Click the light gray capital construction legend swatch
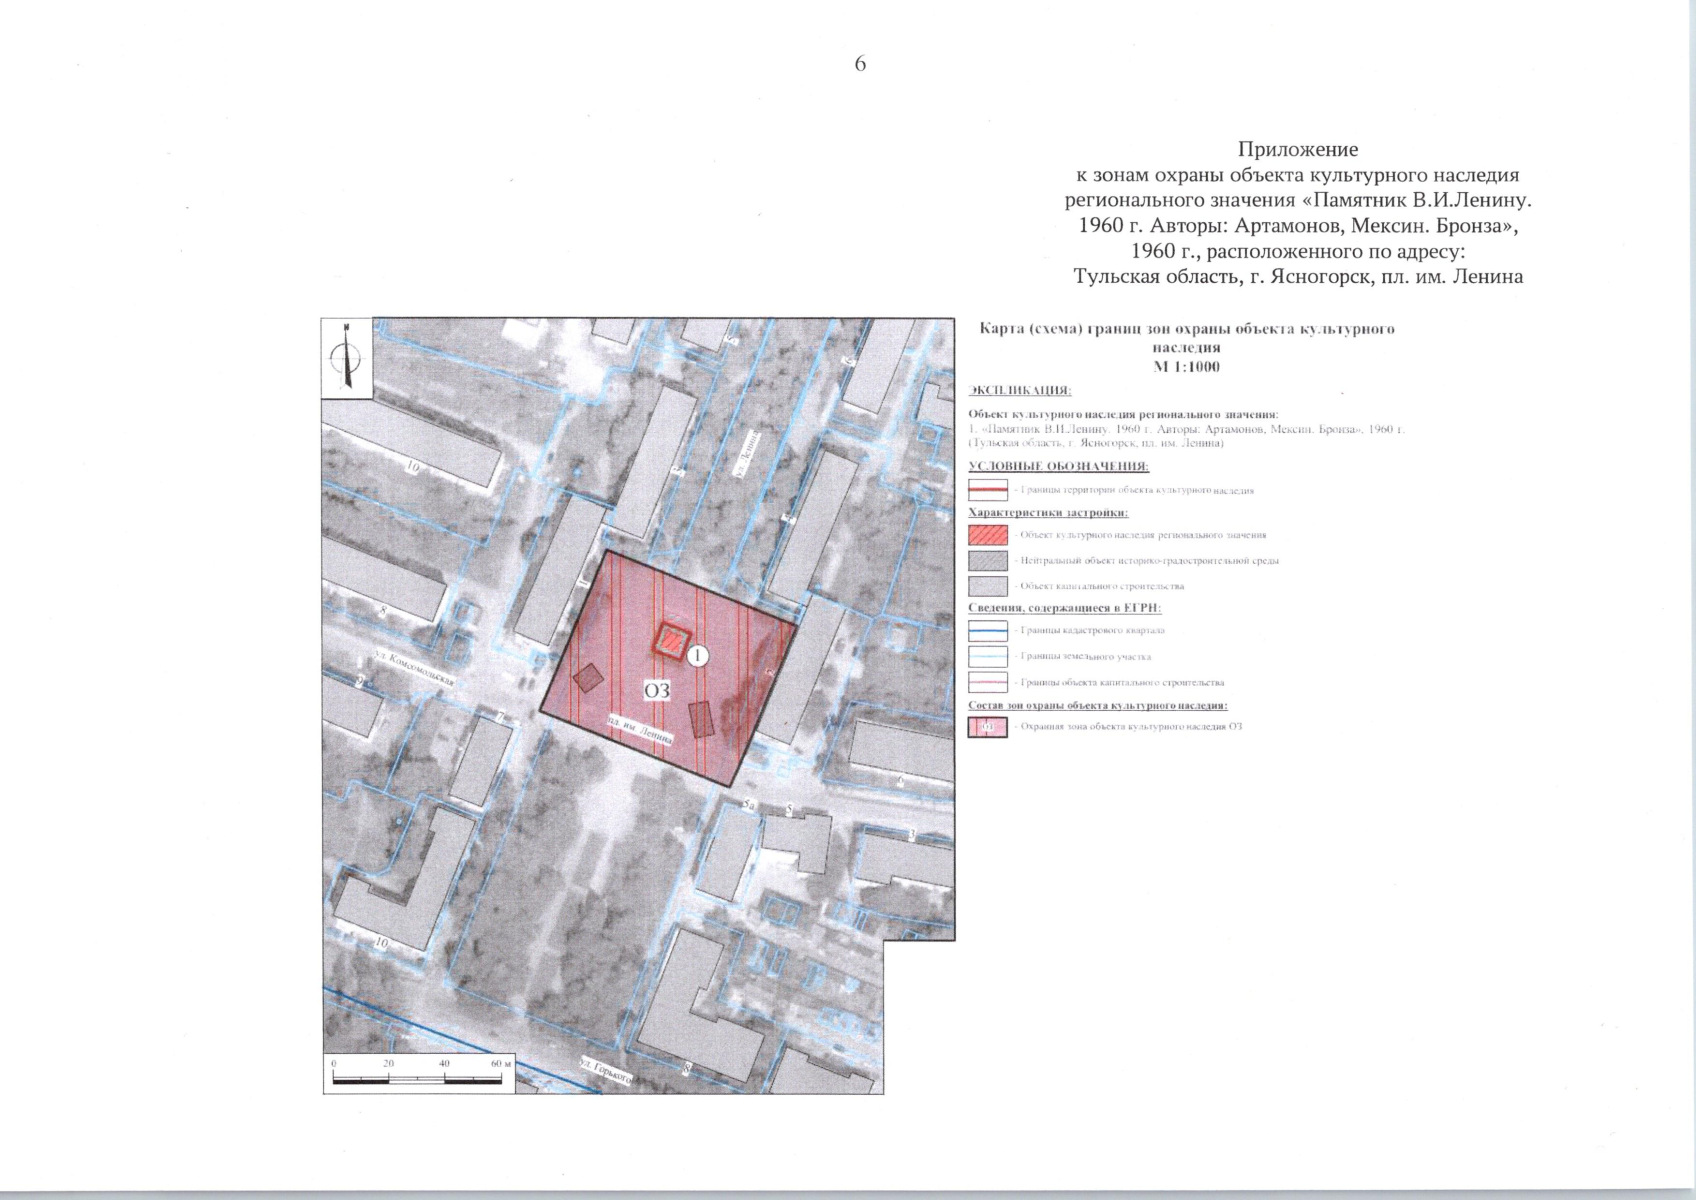This screenshot has width=1696, height=1200. point(987,586)
